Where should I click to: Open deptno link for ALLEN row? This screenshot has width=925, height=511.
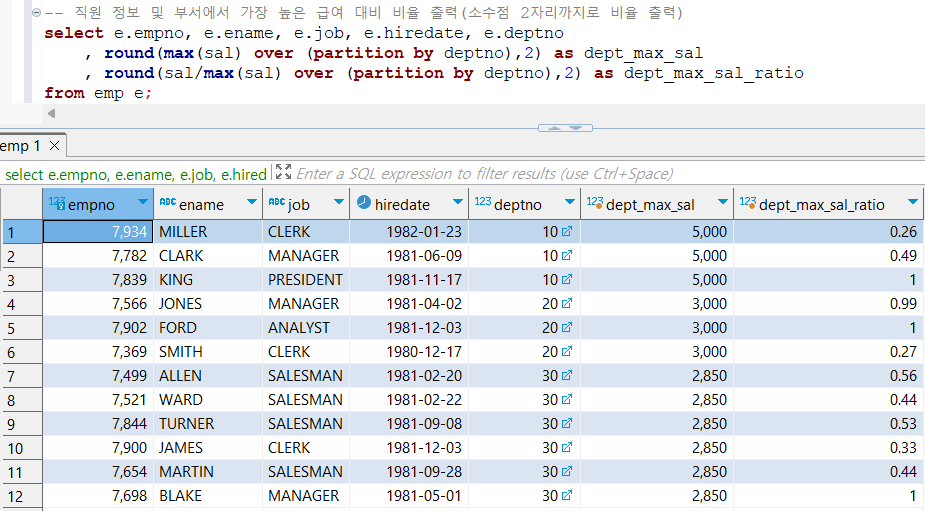click(567, 375)
